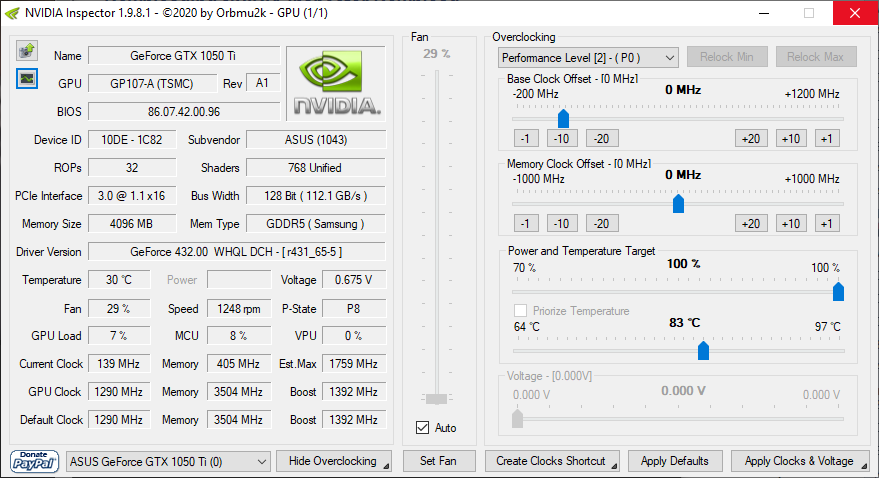Click the Hide Overclocking button
The height and width of the screenshot is (478, 879).
coord(334,461)
